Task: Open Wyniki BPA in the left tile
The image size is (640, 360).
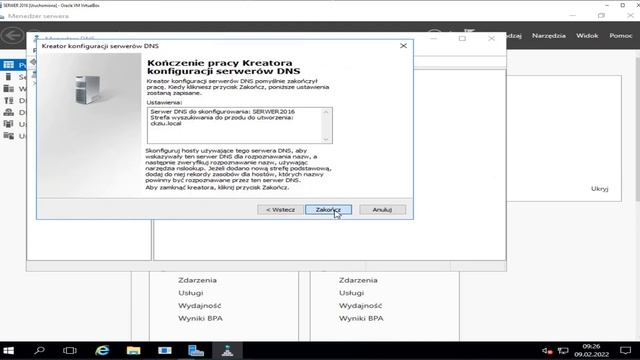Action: [200, 318]
